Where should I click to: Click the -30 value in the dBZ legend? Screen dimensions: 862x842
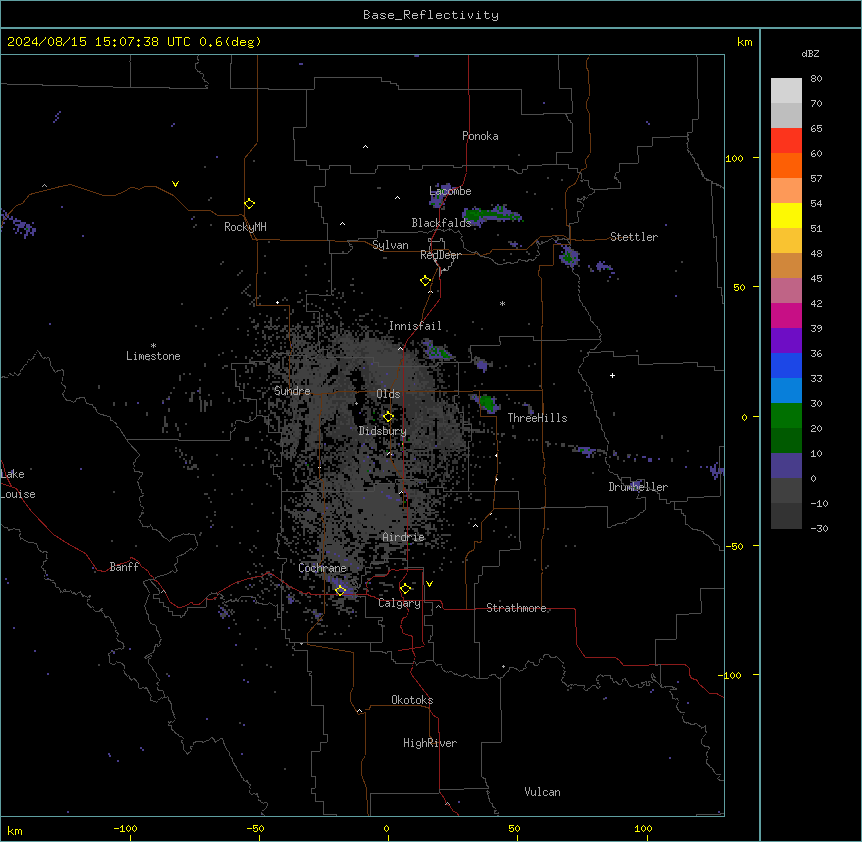[x=819, y=528]
